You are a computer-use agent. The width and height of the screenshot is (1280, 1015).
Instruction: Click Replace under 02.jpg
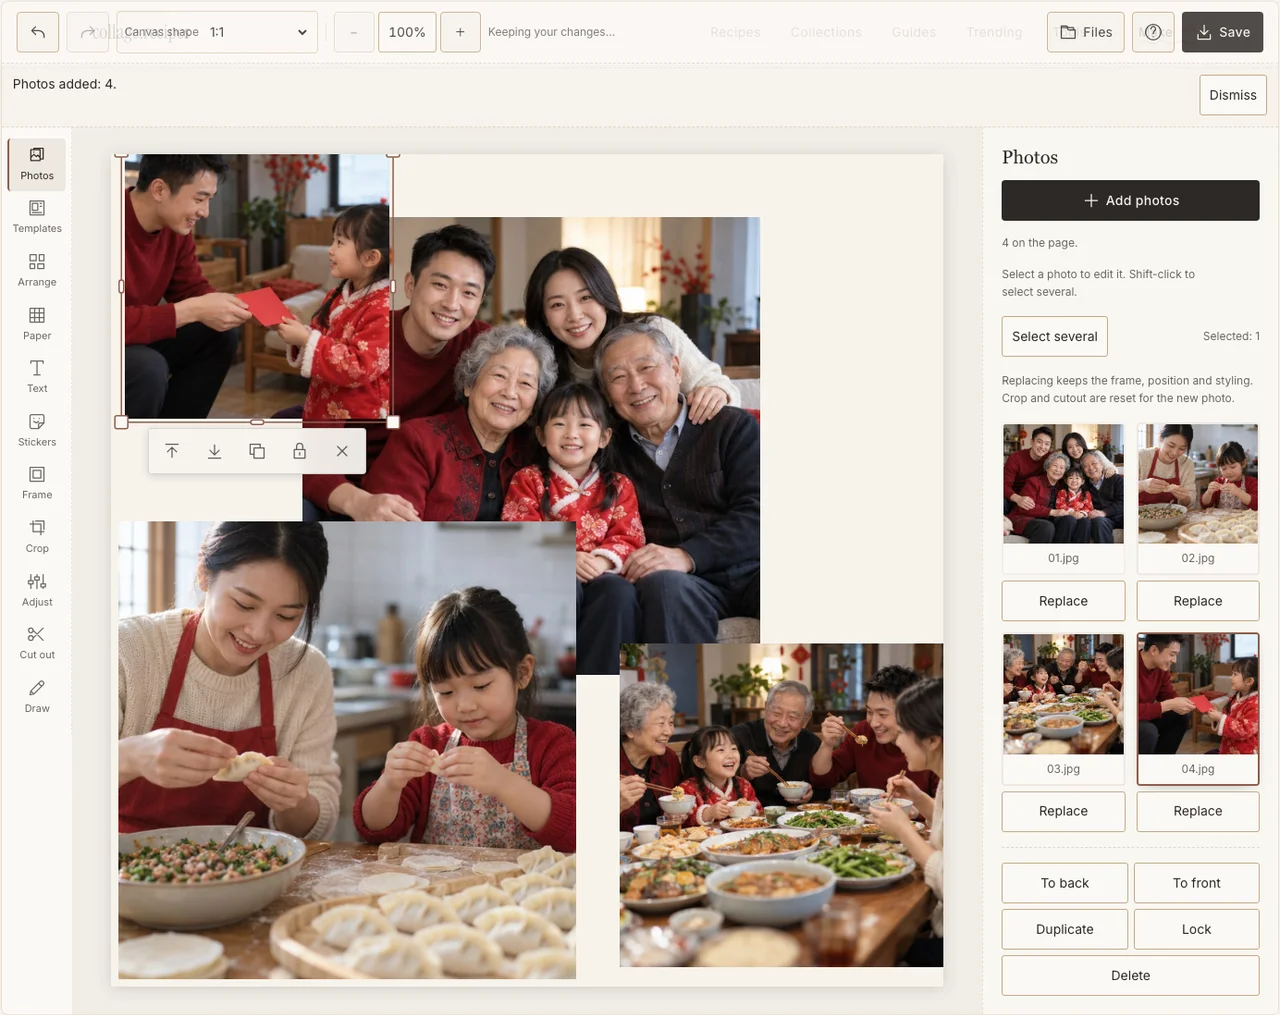pyautogui.click(x=1198, y=601)
